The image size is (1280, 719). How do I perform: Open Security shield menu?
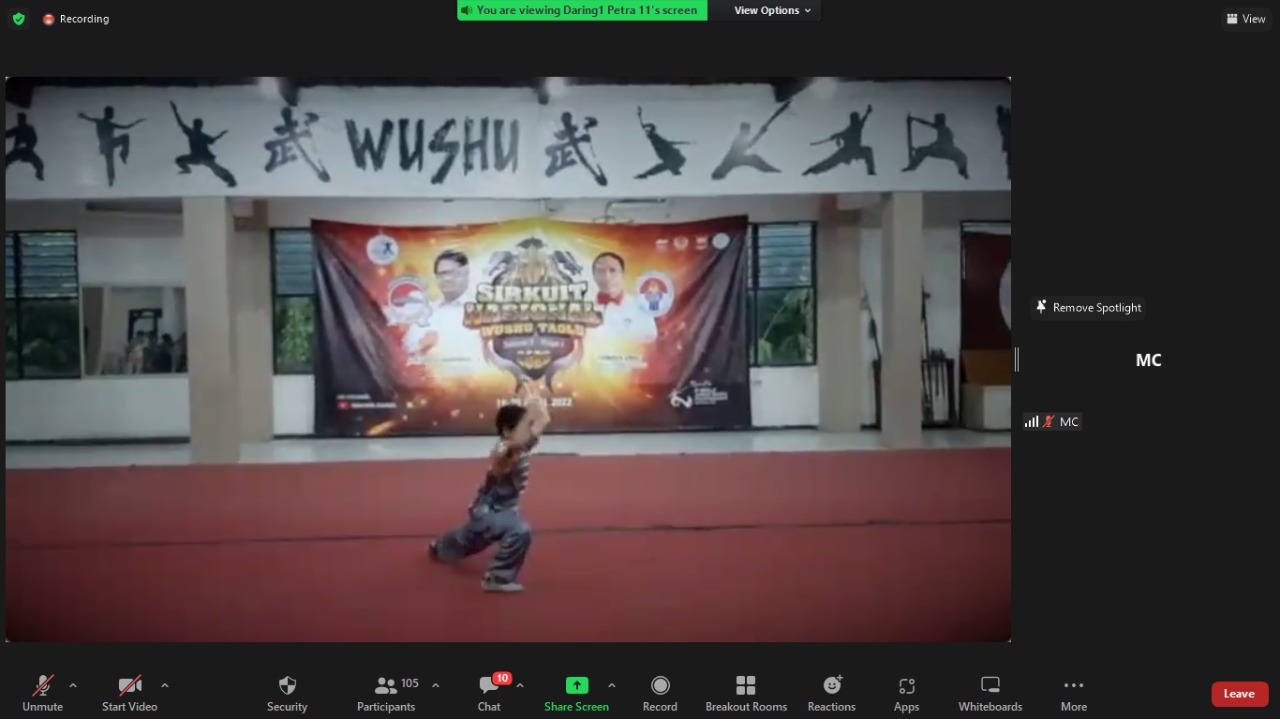[287, 693]
